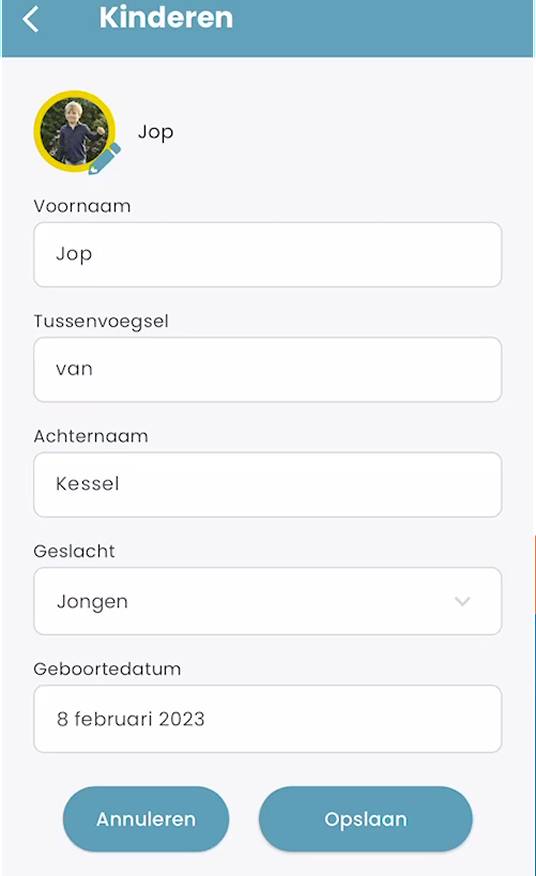Save changes with the Opslaan button

[366, 819]
